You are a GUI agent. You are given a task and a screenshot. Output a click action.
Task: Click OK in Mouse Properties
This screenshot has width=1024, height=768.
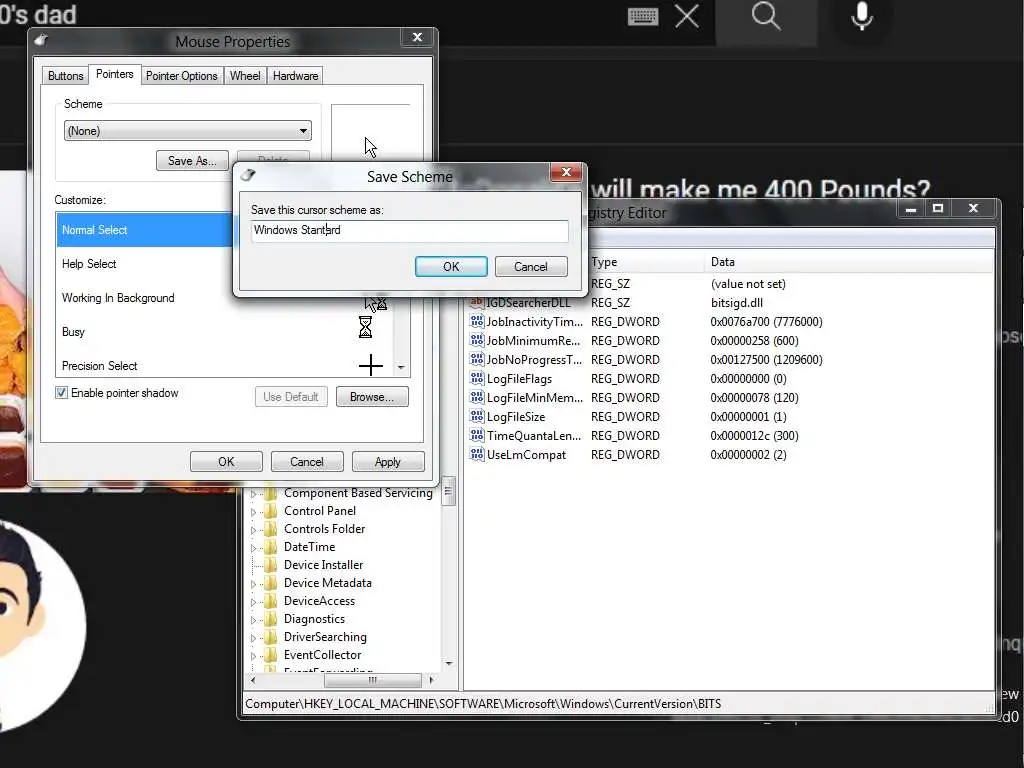(x=226, y=462)
